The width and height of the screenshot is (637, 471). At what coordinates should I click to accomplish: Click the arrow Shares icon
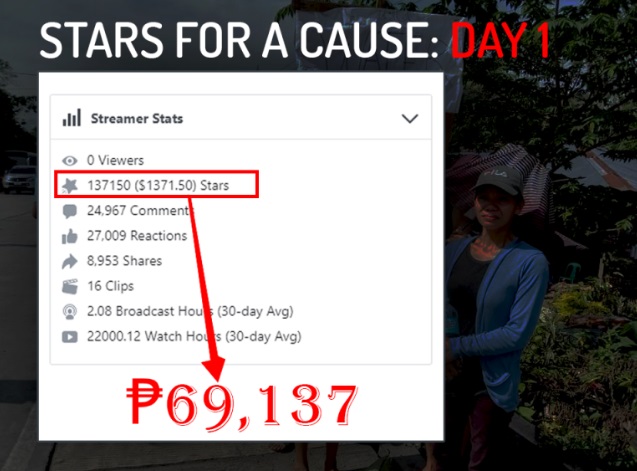tap(69, 261)
